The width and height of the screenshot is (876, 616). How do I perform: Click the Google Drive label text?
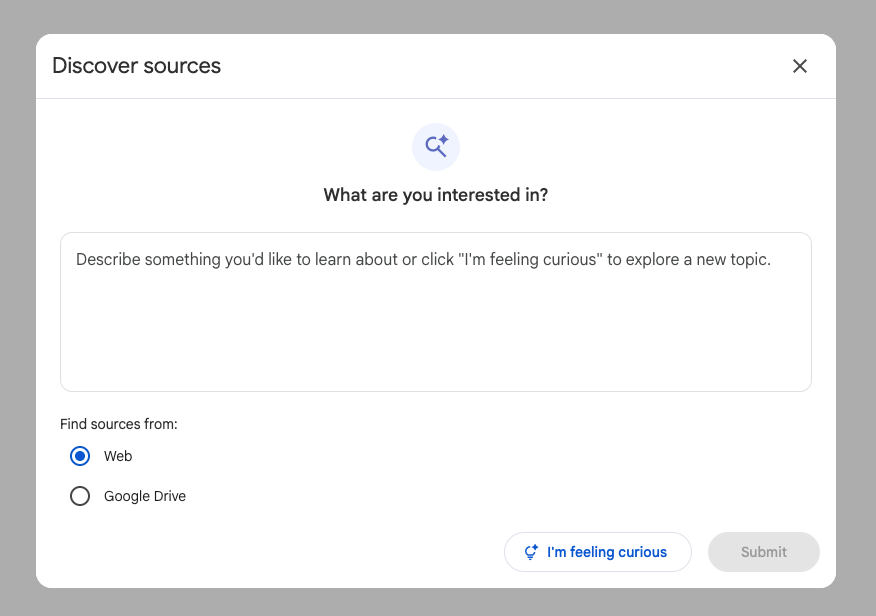pyautogui.click(x=145, y=496)
